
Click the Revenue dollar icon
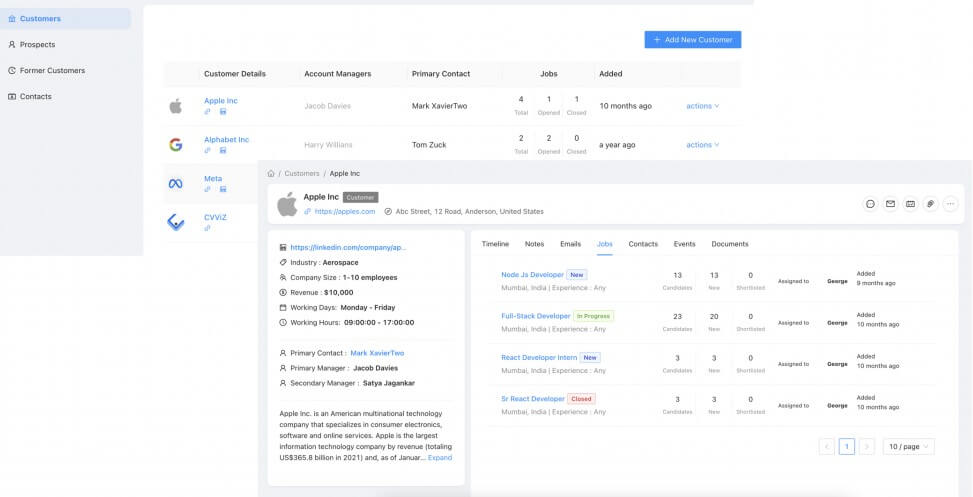click(284, 292)
